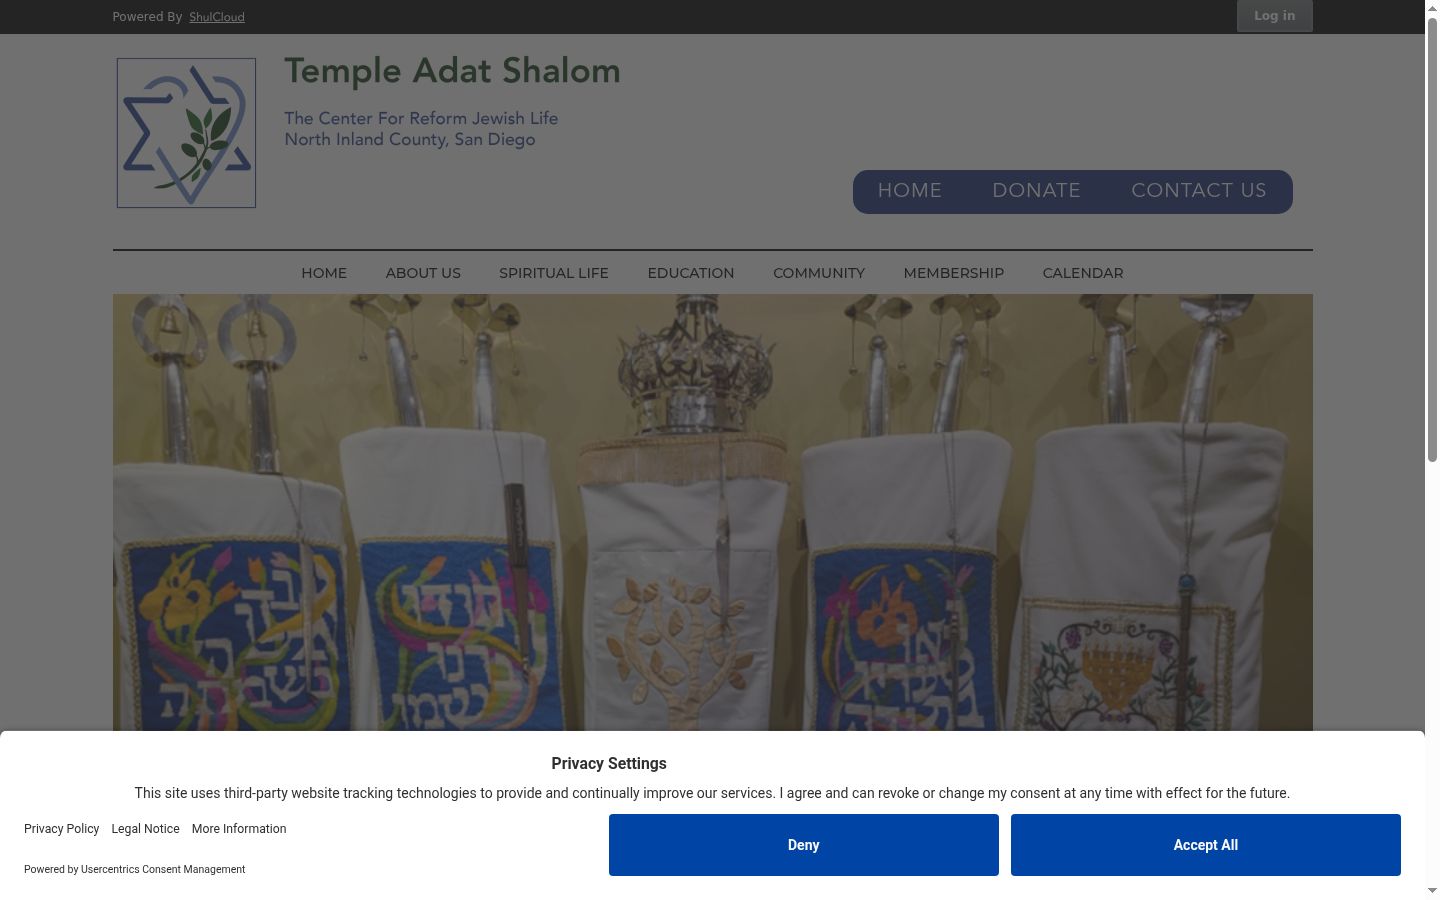Open the Privacy Policy link
The width and height of the screenshot is (1440, 900).
(62, 829)
